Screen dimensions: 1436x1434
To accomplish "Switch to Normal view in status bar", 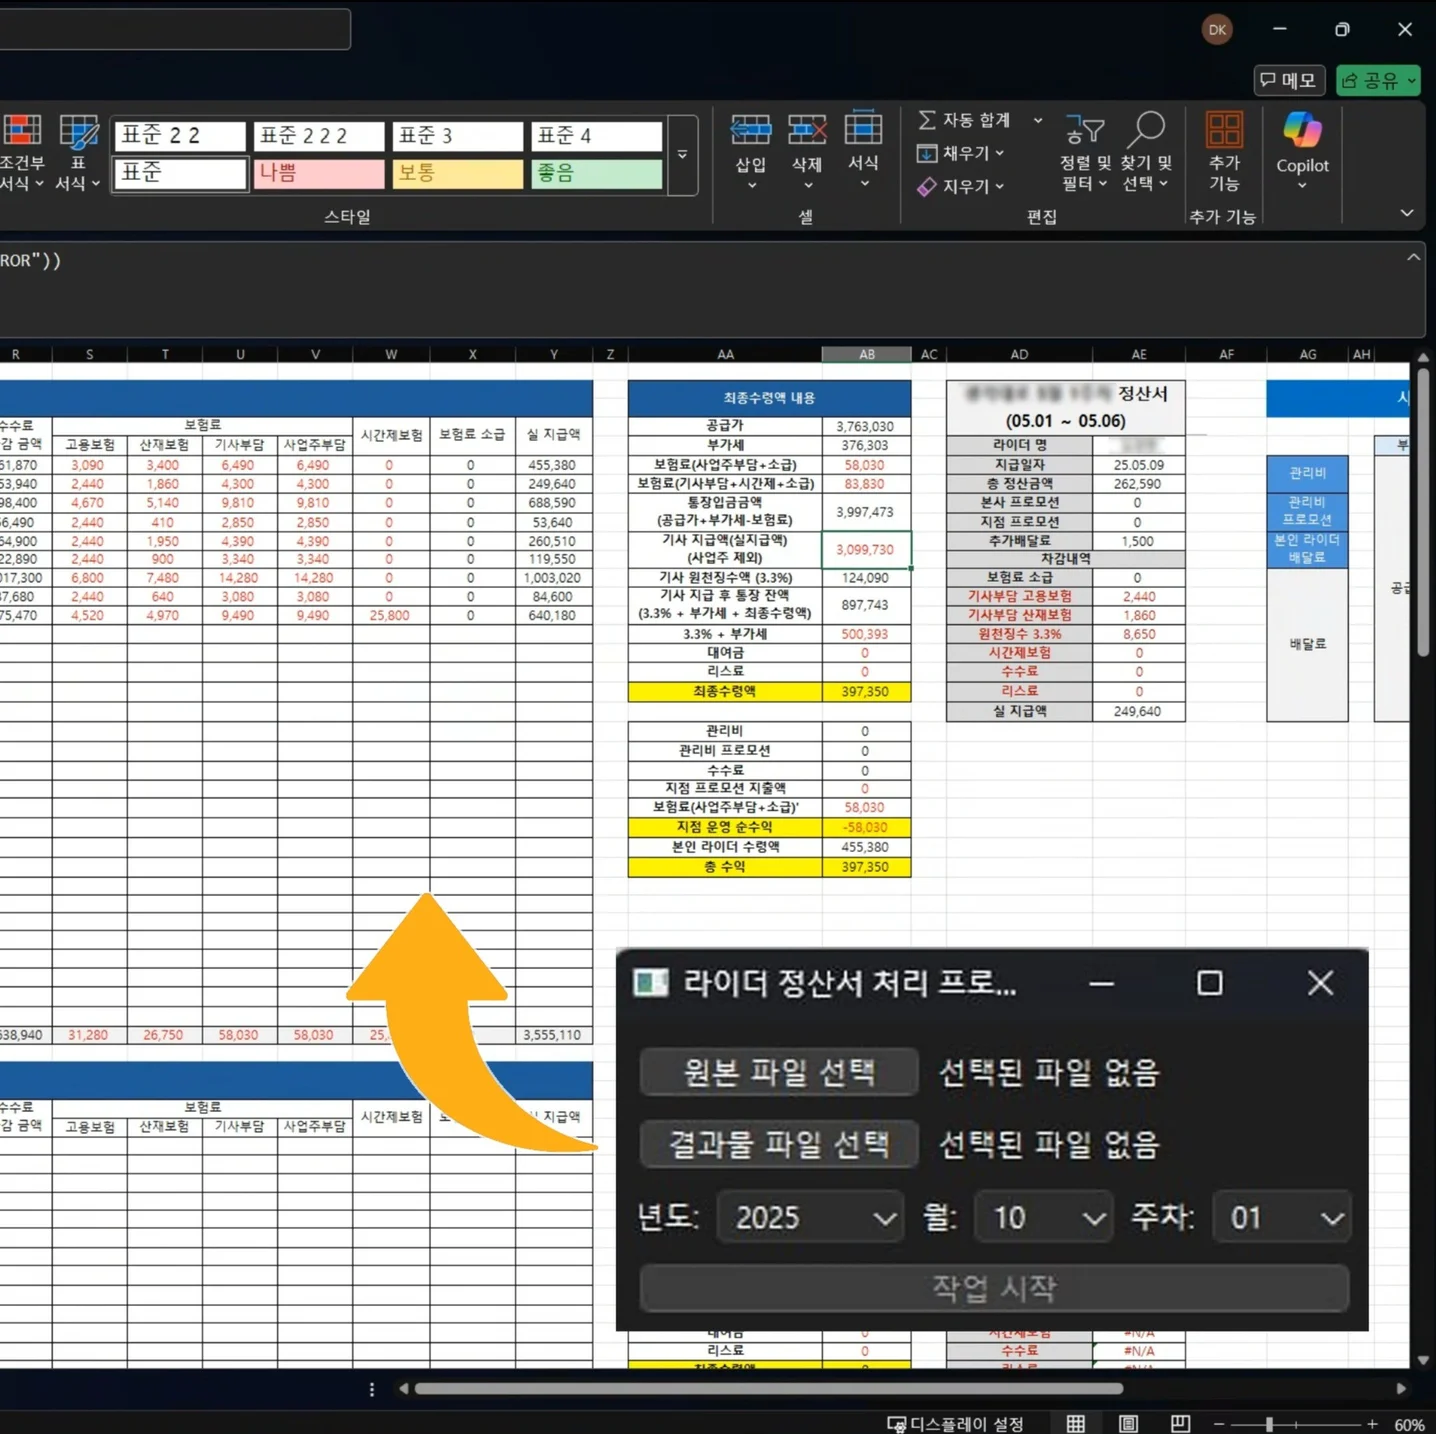I will tap(1076, 1424).
